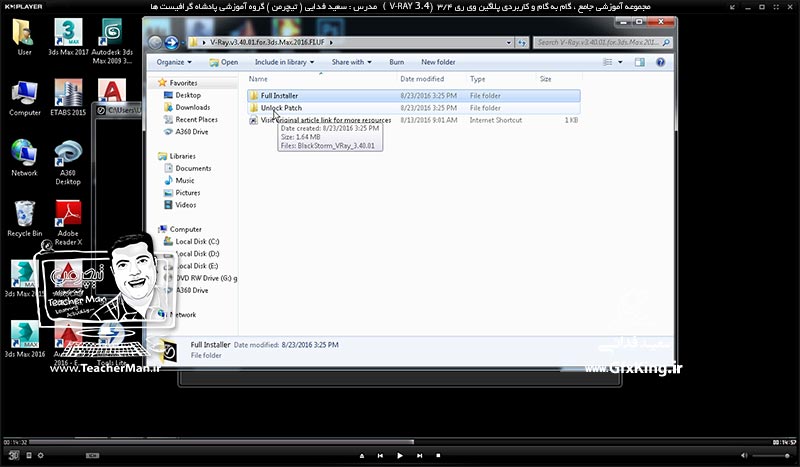This screenshot has height=467, width=800.
Task: Click the Burn toolbar button
Action: (396, 62)
